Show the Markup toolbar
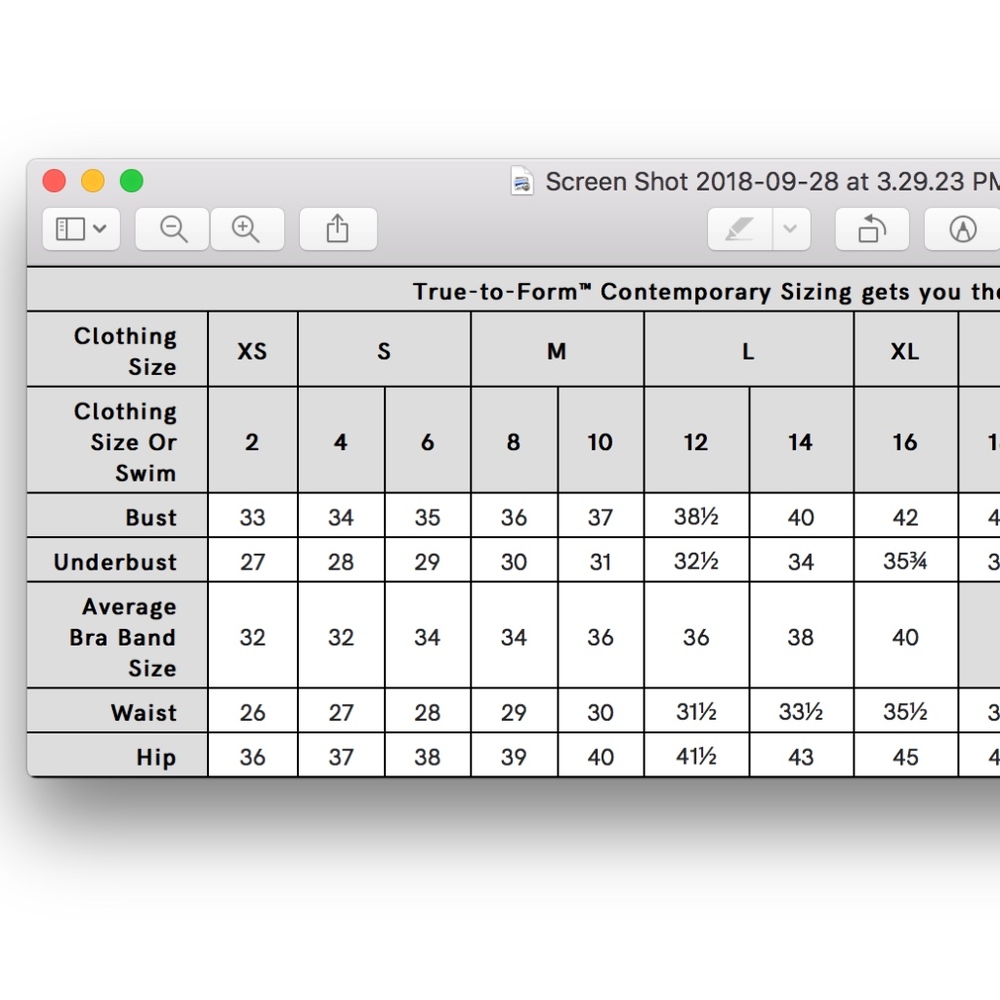The image size is (1000, 1000). pyautogui.click(x=962, y=229)
